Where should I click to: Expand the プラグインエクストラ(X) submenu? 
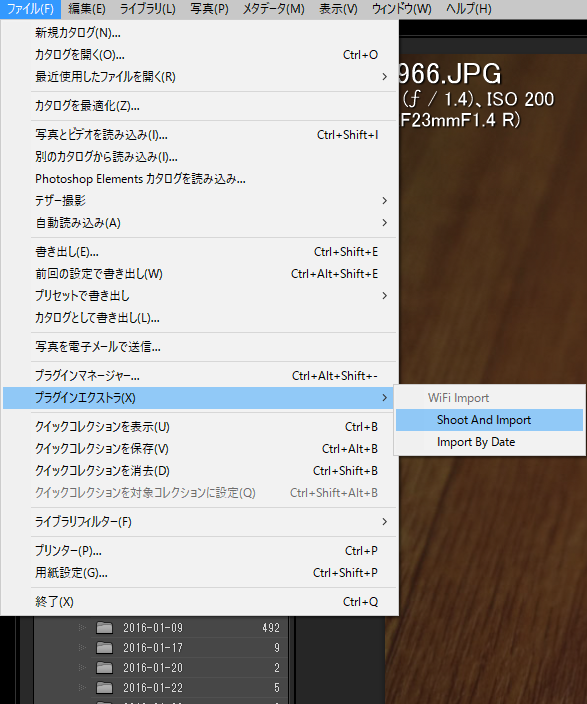pos(199,398)
